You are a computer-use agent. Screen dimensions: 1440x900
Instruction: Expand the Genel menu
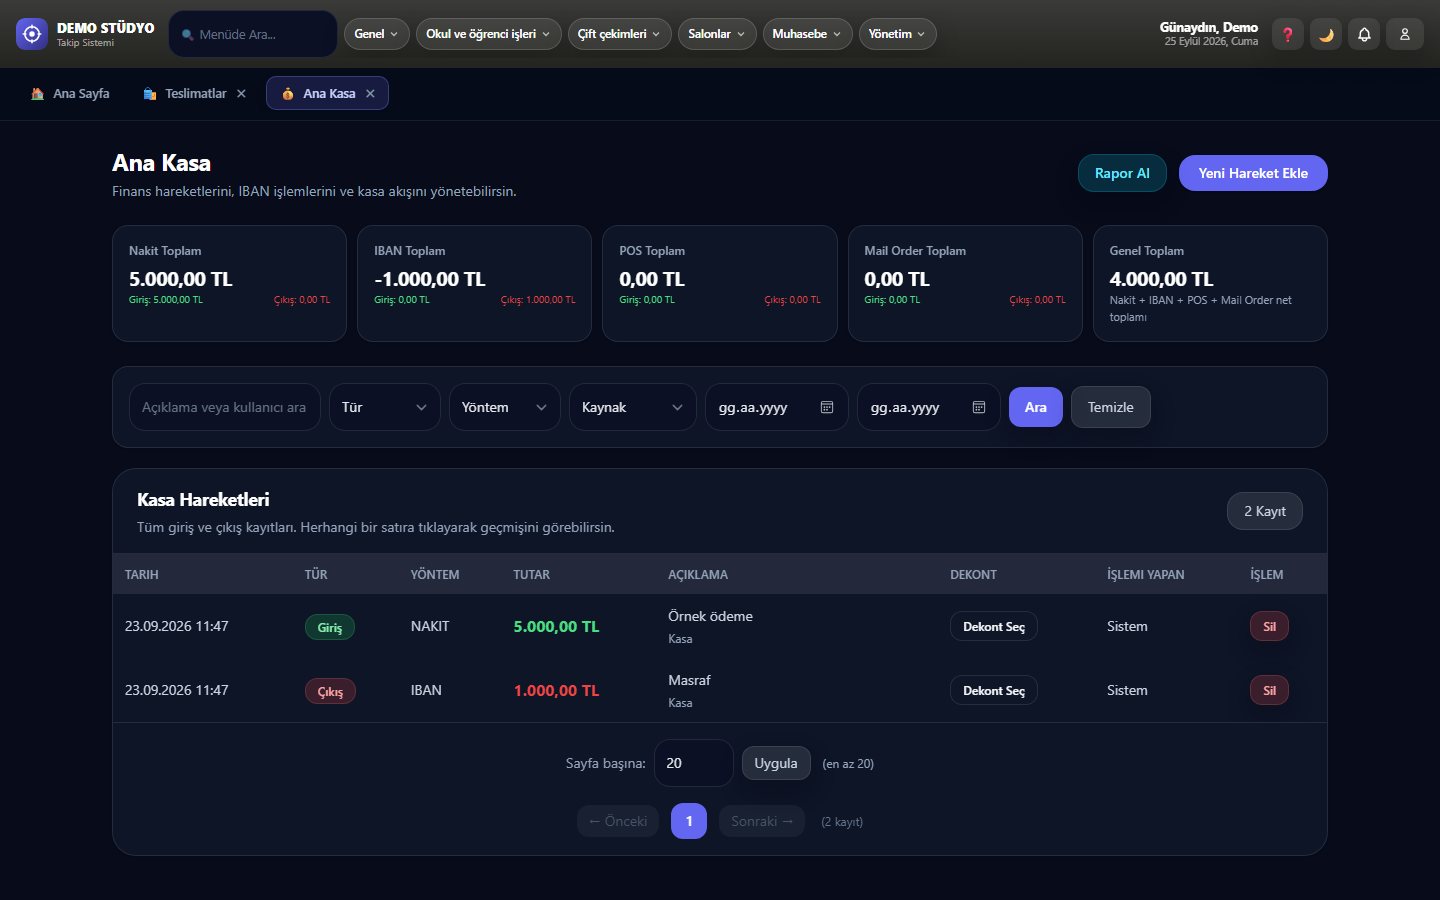[x=376, y=34]
